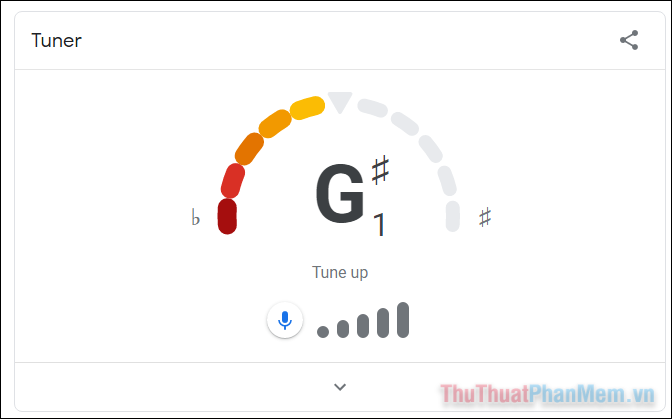Click the bright red gauge segment
Viewport: 672px width, 419px height.
(233, 180)
